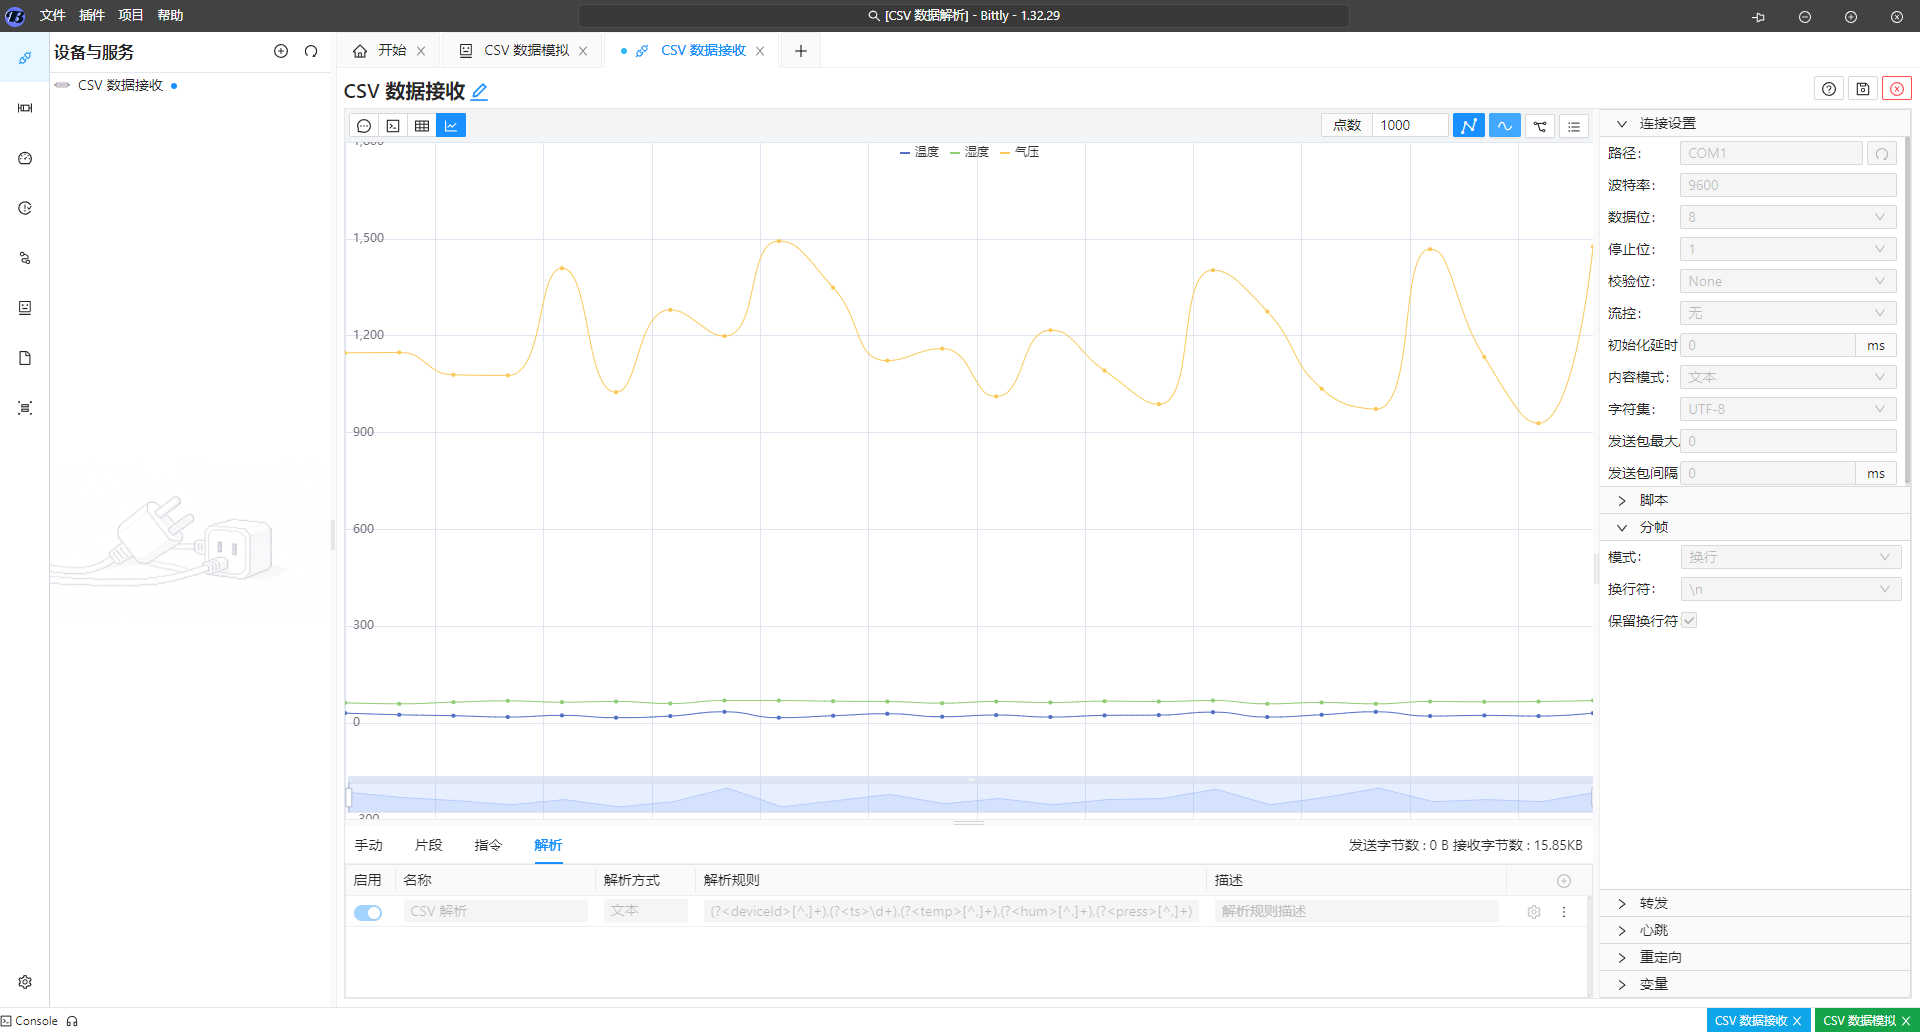Toggle the 保留换行符 checkbox
This screenshot has width=1920, height=1032.
coord(1689,621)
